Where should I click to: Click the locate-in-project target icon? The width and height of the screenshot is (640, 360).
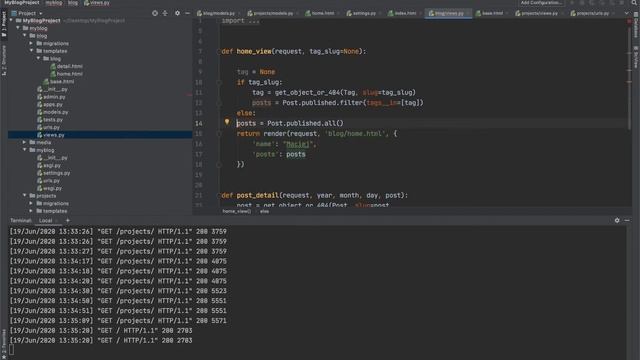(155, 13)
